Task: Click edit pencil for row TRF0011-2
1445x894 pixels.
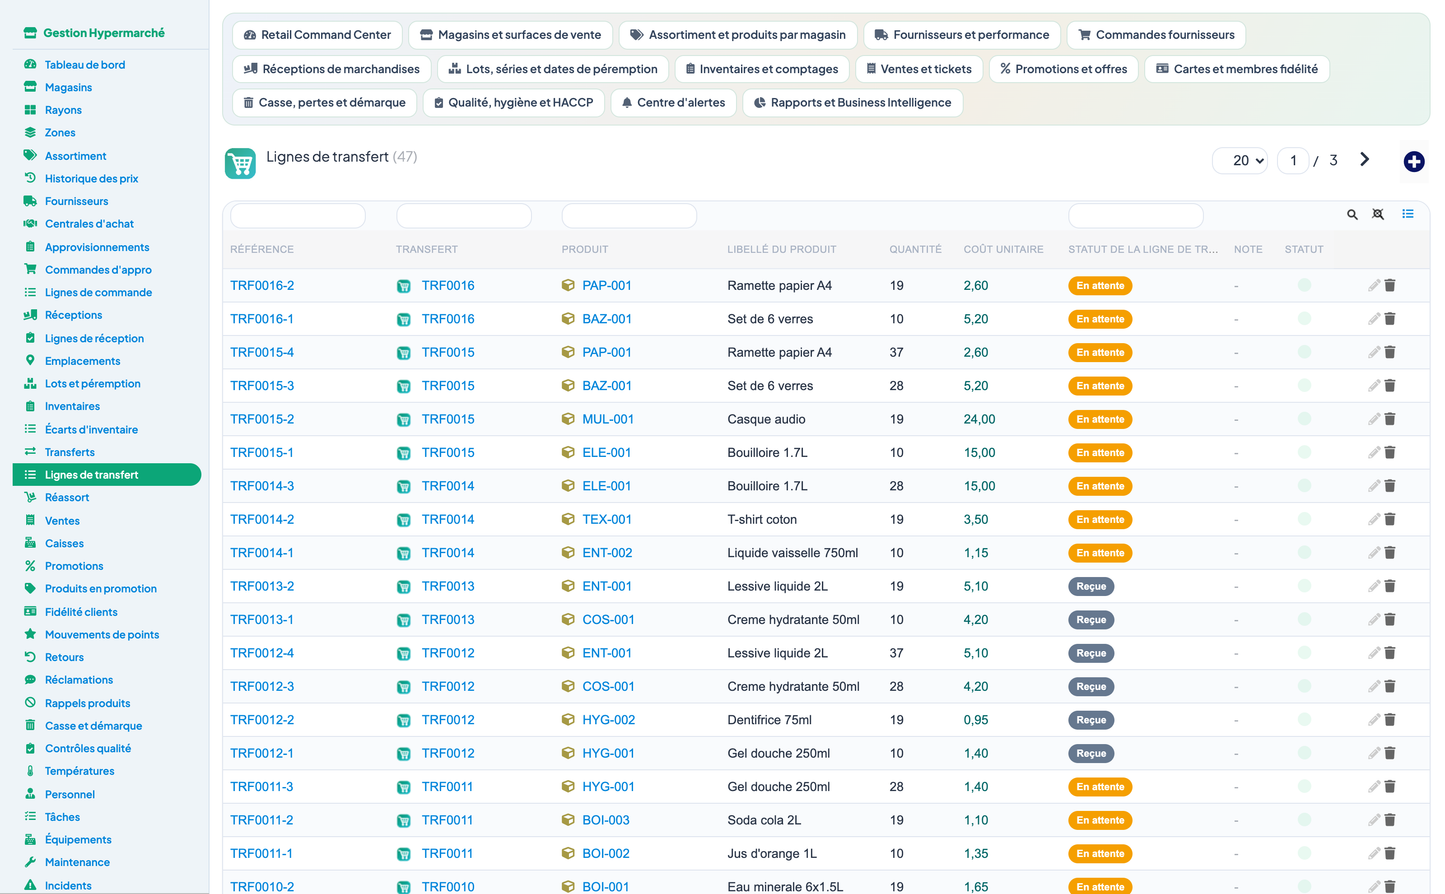Action: point(1374,820)
